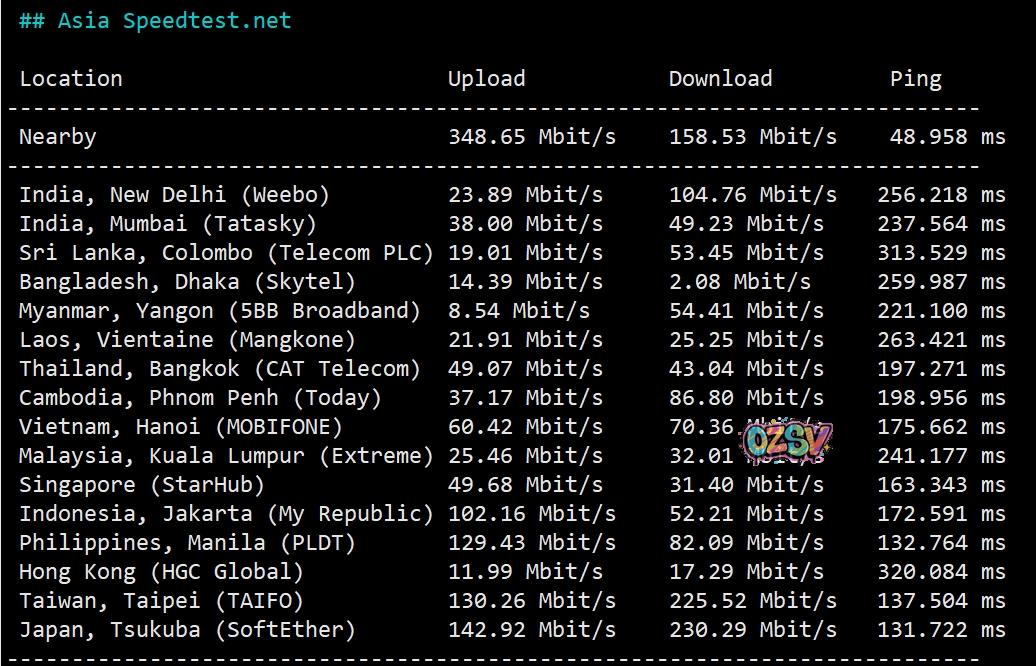Click the India, New Delhi (Weebo) entry

click(x=174, y=195)
